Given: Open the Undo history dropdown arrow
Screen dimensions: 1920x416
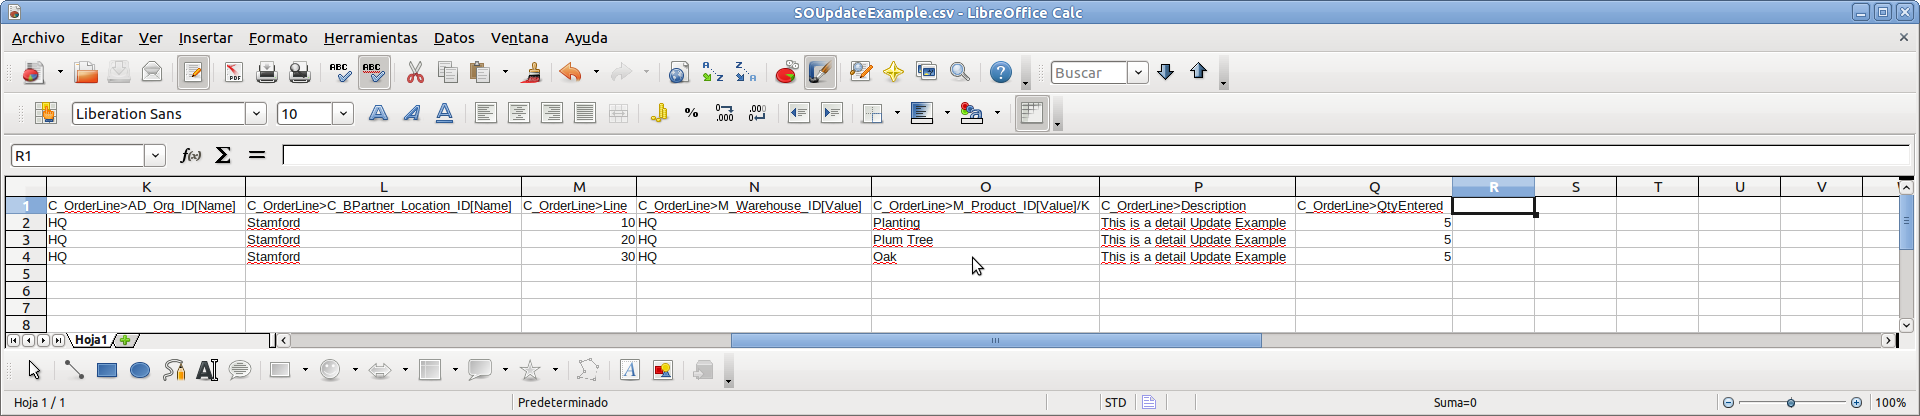Looking at the screenshot, I should click(x=596, y=72).
